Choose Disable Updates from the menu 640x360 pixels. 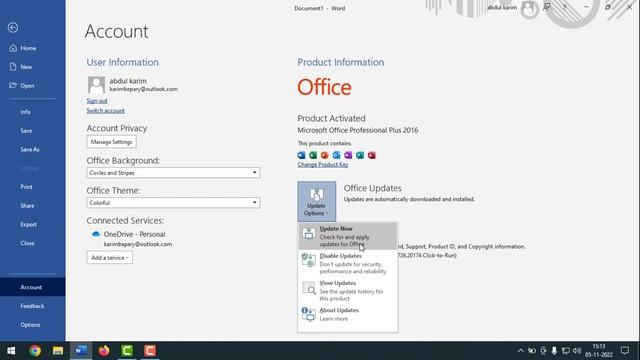pyautogui.click(x=348, y=264)
